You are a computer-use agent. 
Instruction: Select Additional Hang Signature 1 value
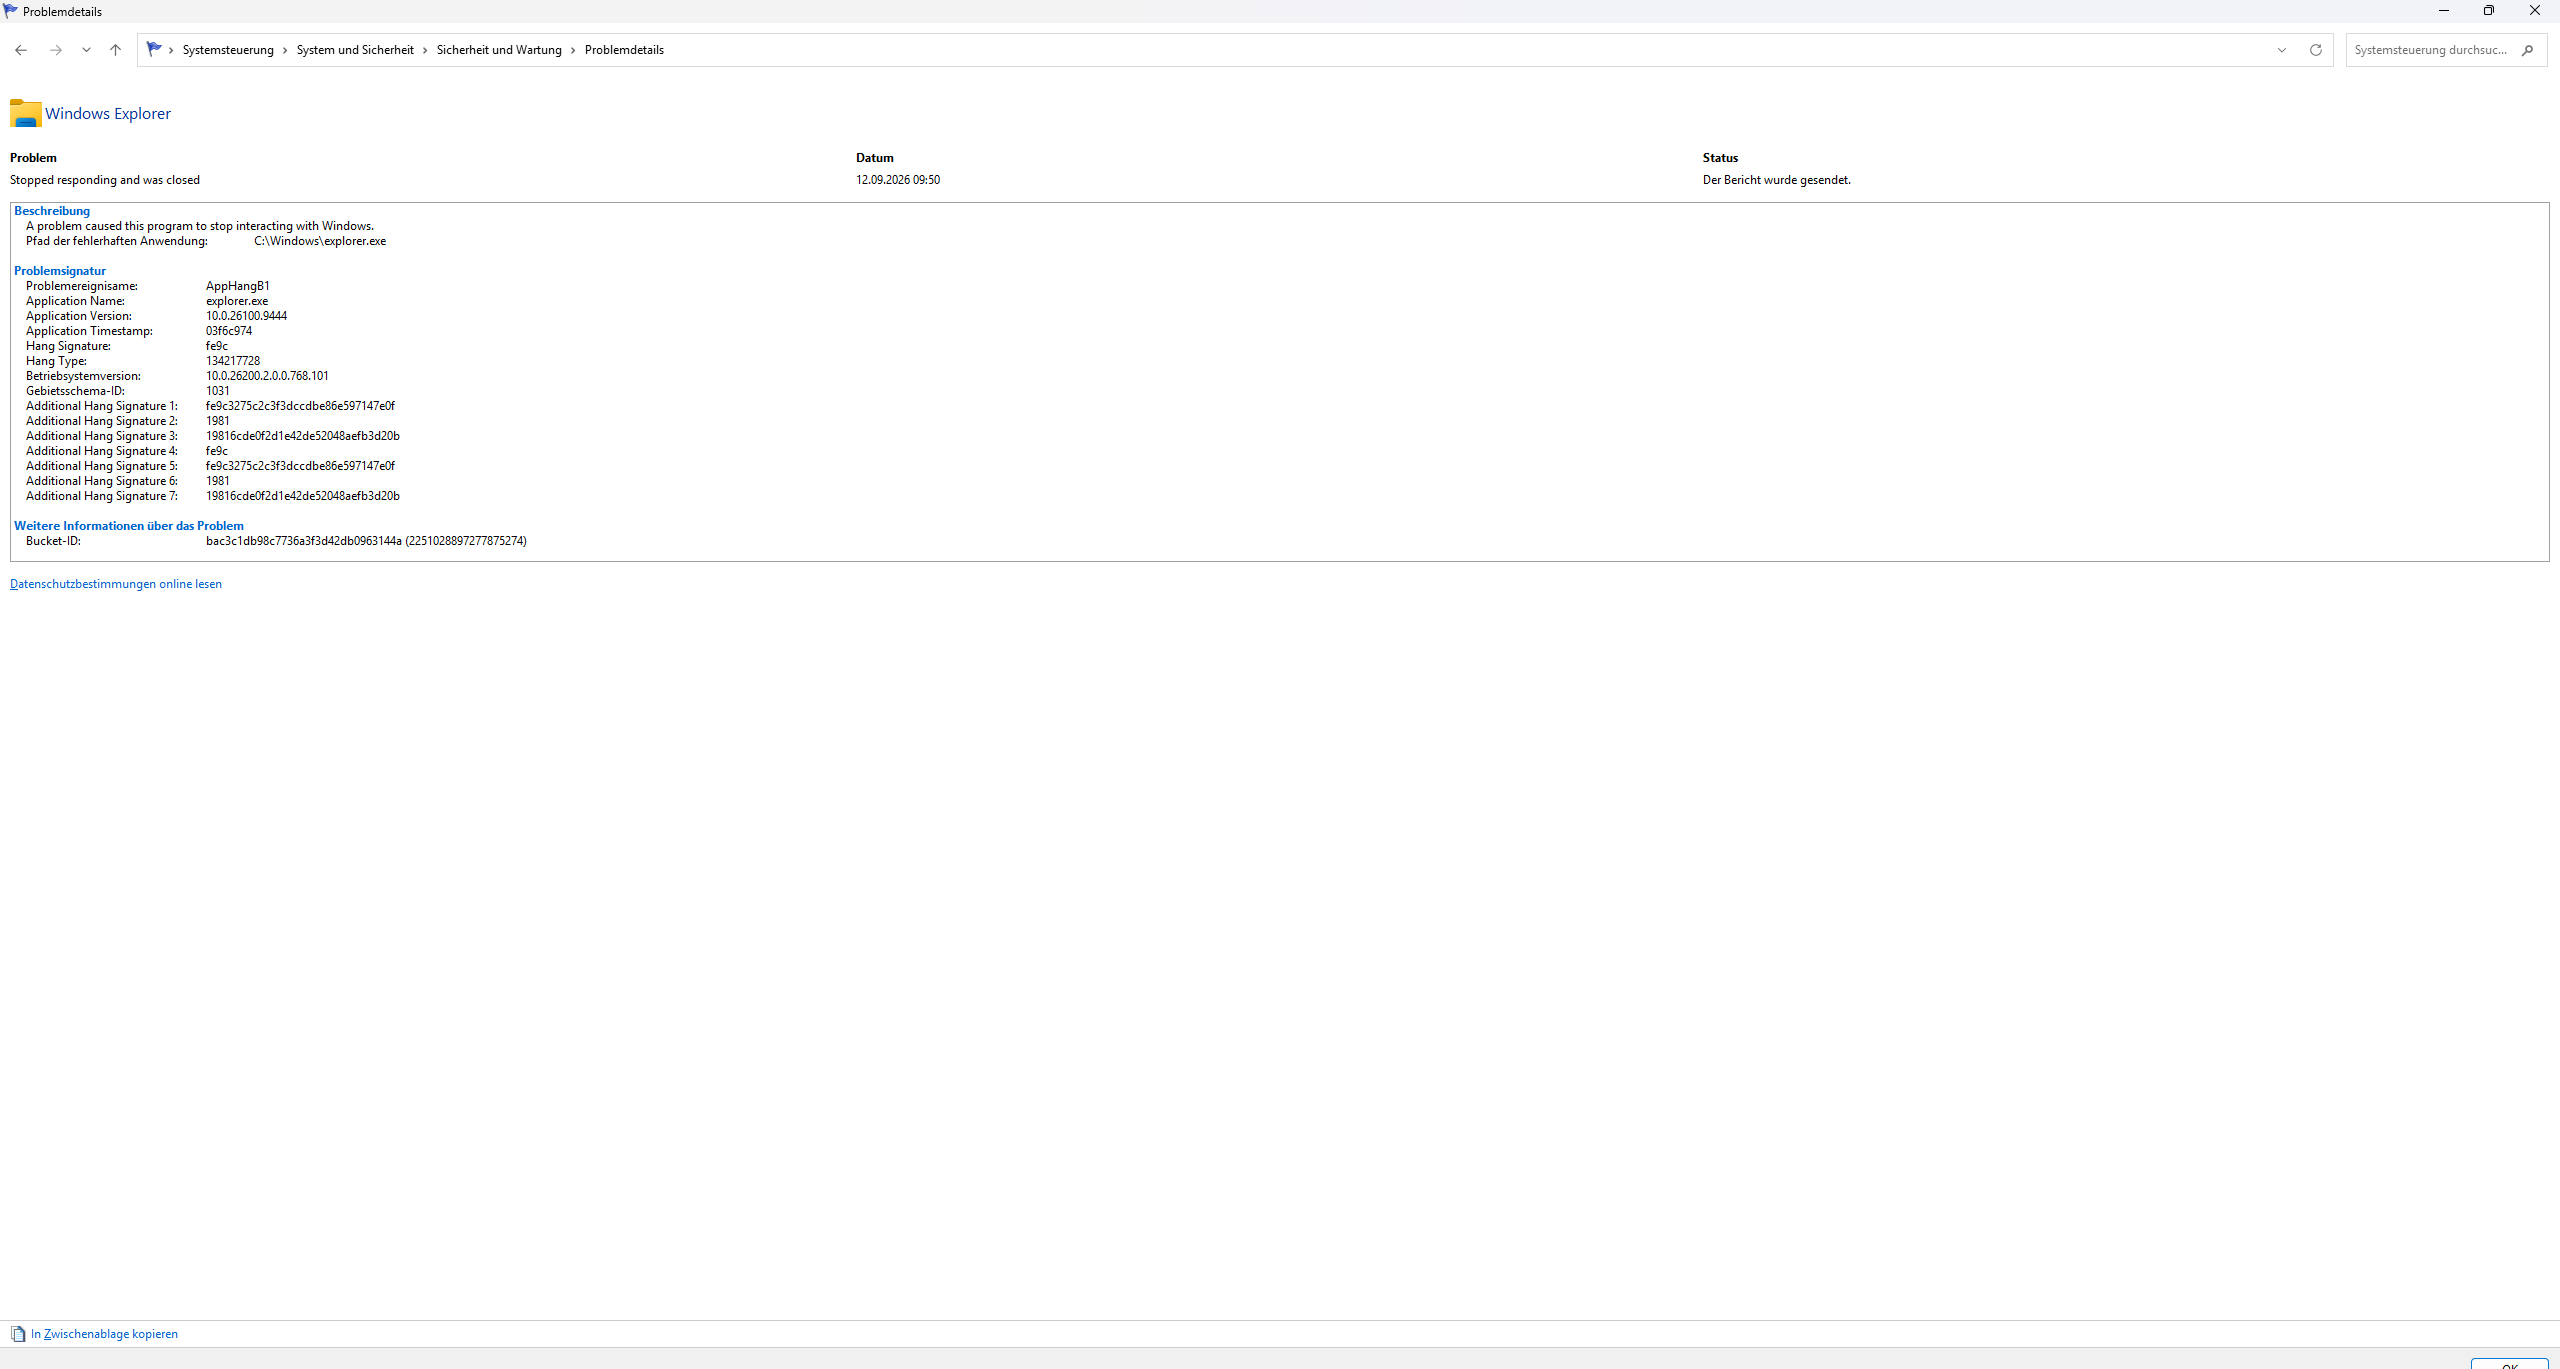(300, 406)
